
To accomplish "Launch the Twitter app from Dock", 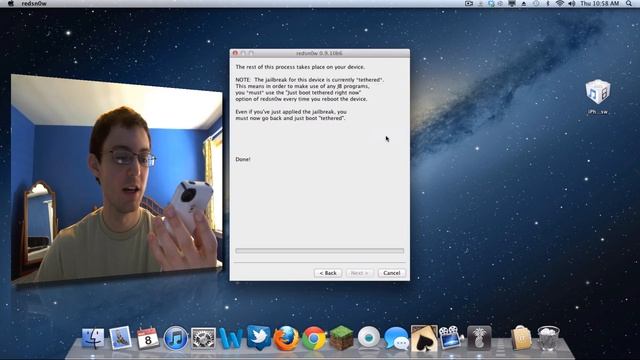I will 258,338.
